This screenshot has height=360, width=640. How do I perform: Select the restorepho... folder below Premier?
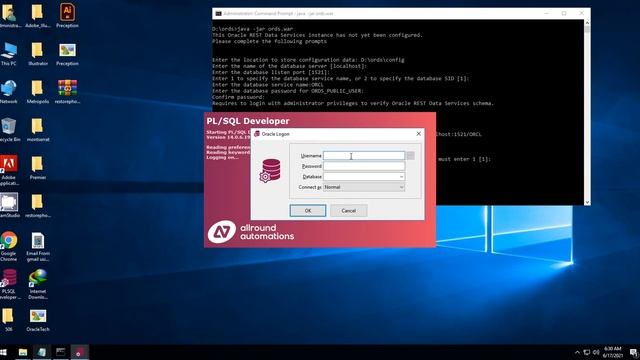[38, 206]
